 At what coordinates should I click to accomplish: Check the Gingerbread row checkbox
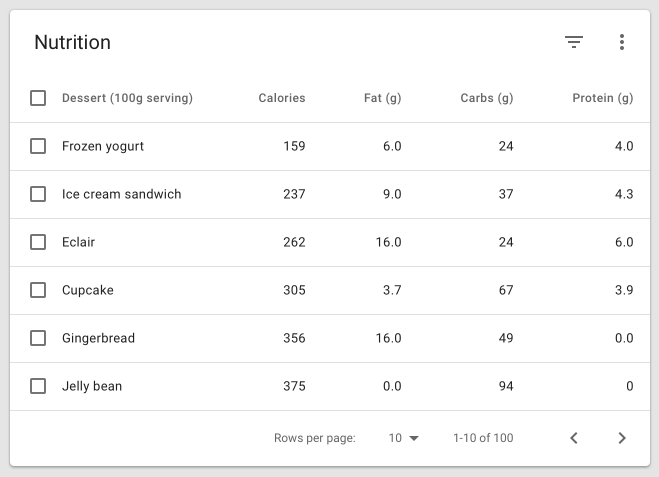click(x=38, y=338)
